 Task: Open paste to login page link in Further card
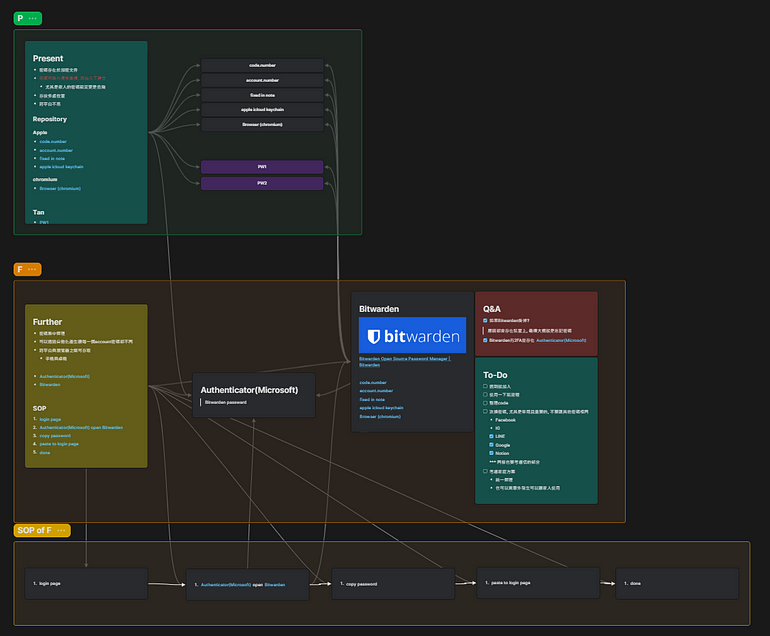click(59, 444)
